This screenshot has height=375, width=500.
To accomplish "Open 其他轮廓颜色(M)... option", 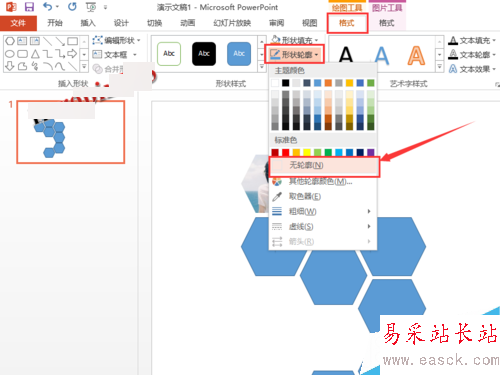I will pos(323,182).
